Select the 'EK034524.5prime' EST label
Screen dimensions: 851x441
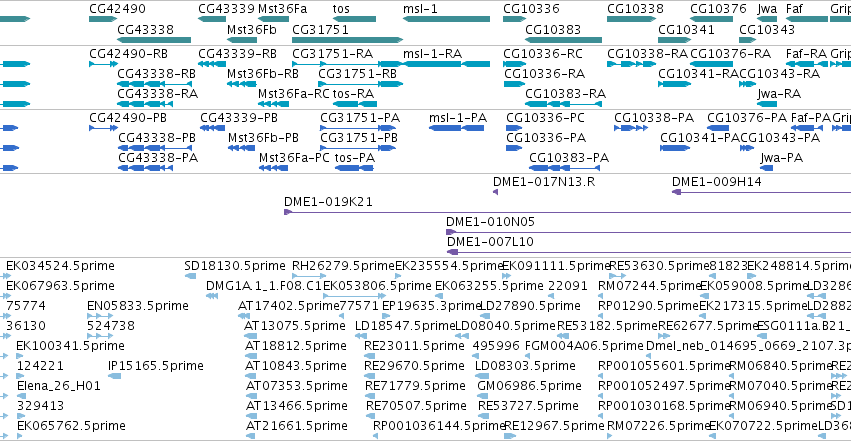(x=60, y=266)
